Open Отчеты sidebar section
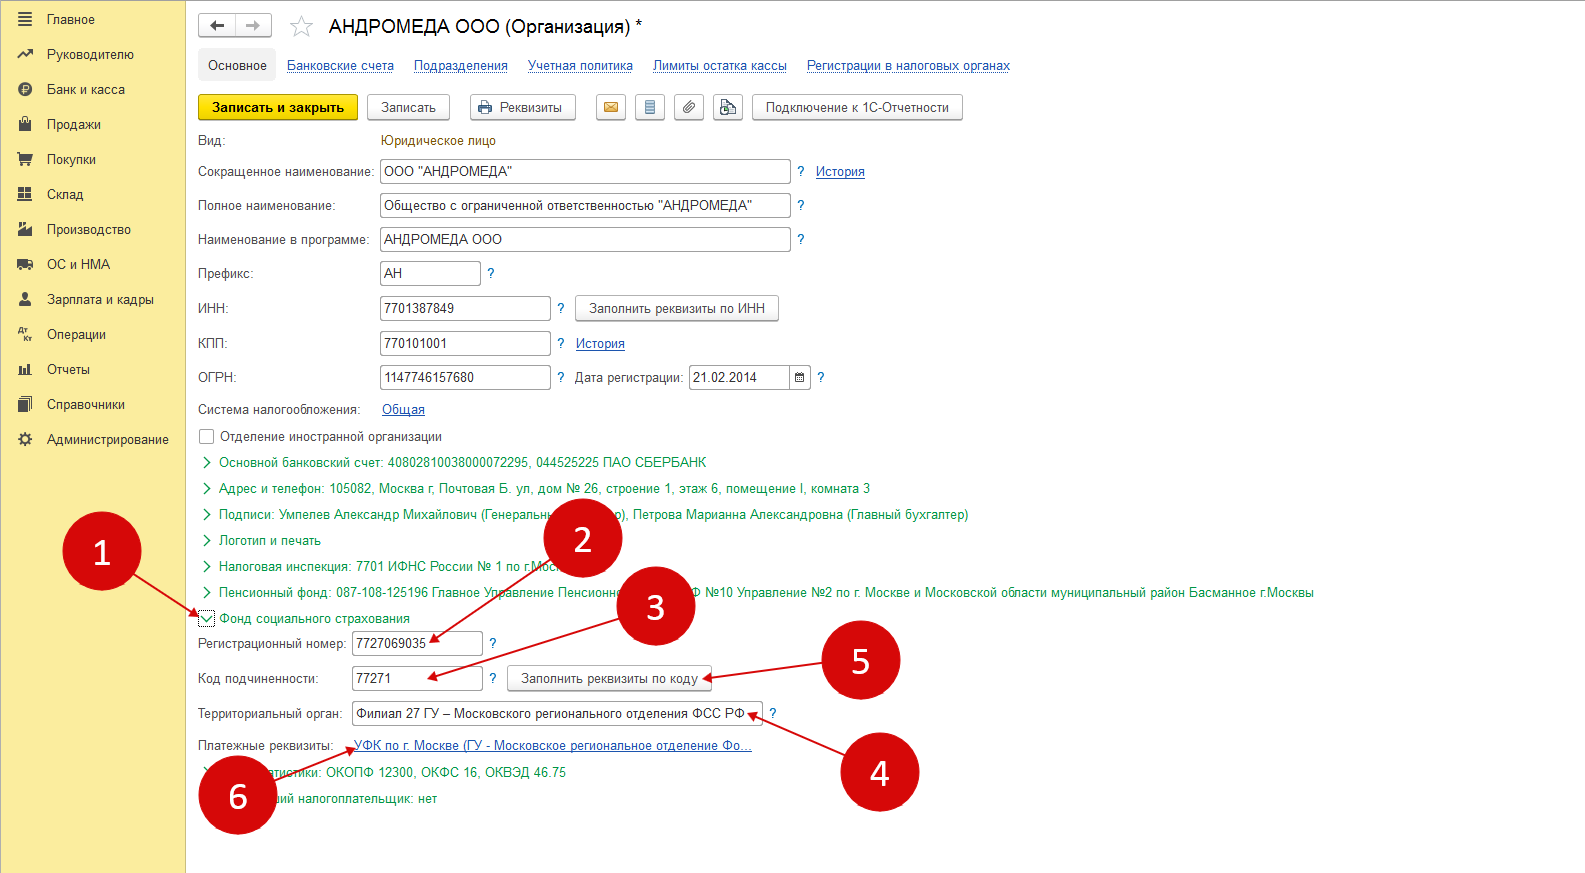The image size is (1585, 873). point(68,370)
